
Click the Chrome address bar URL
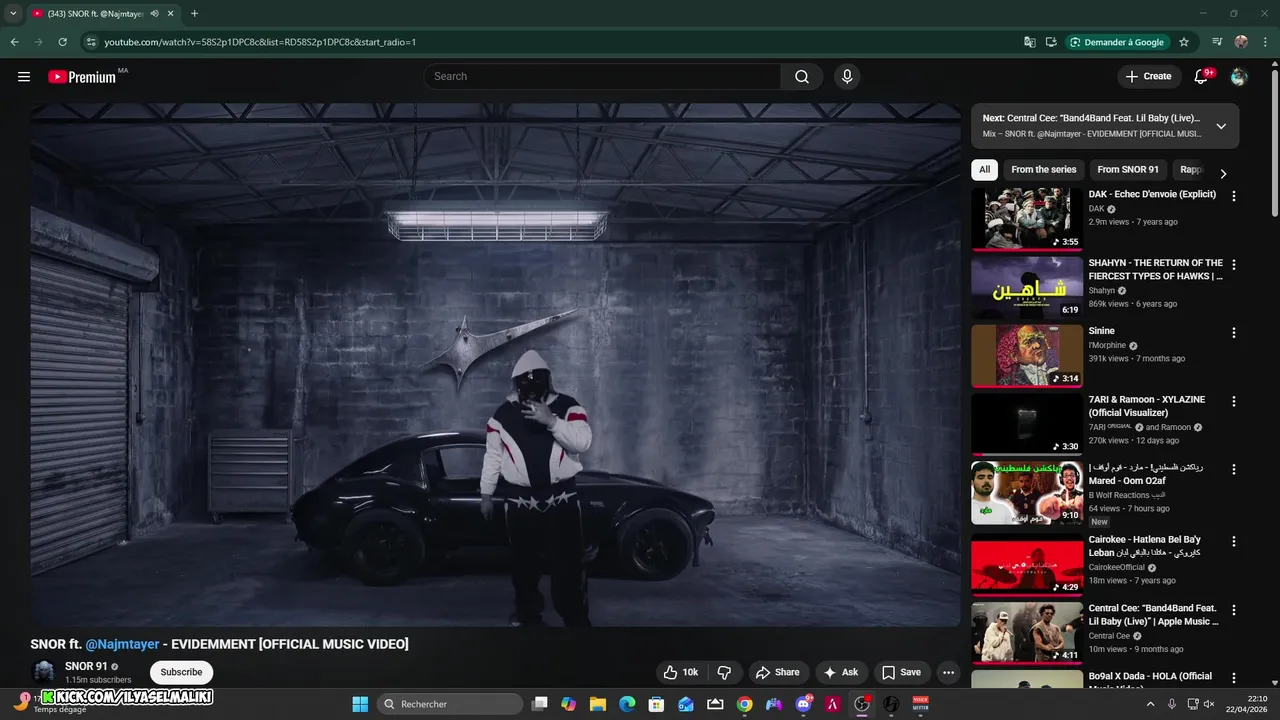tap(260, 42)
